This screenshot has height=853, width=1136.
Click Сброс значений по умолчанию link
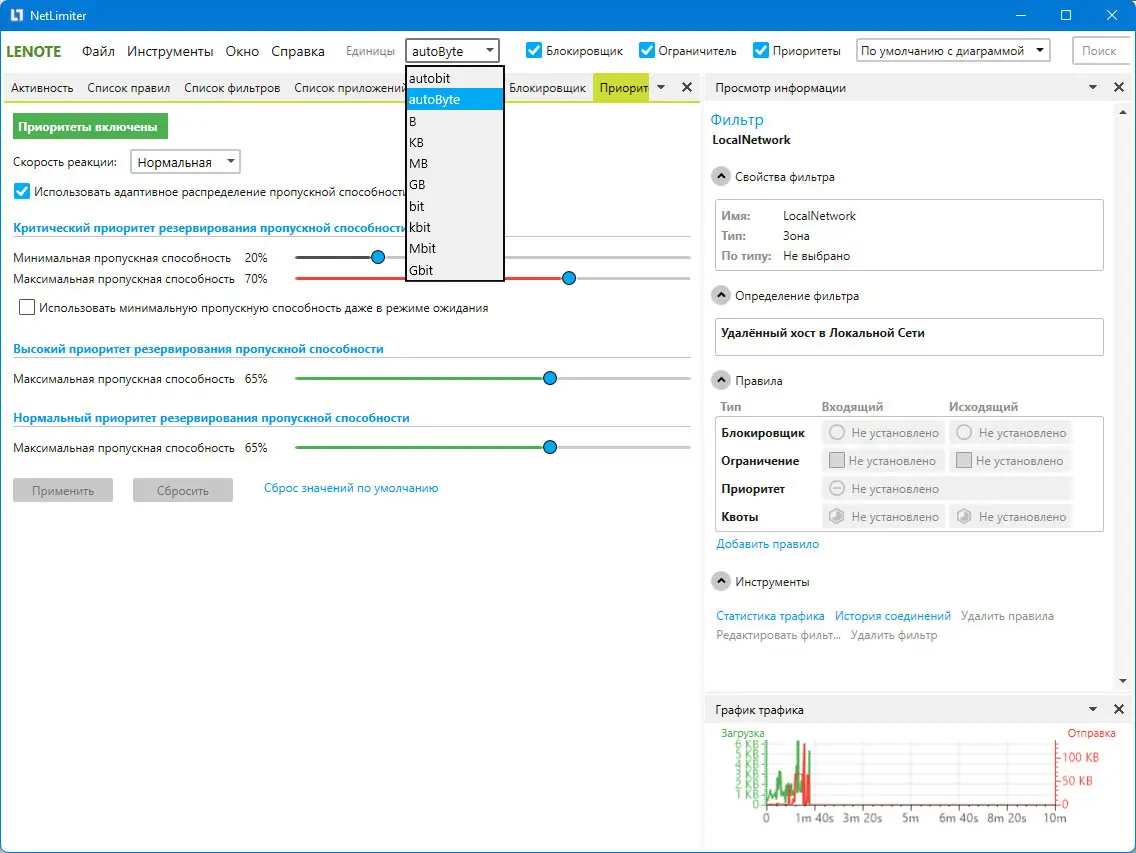click(x=351, y=488)
